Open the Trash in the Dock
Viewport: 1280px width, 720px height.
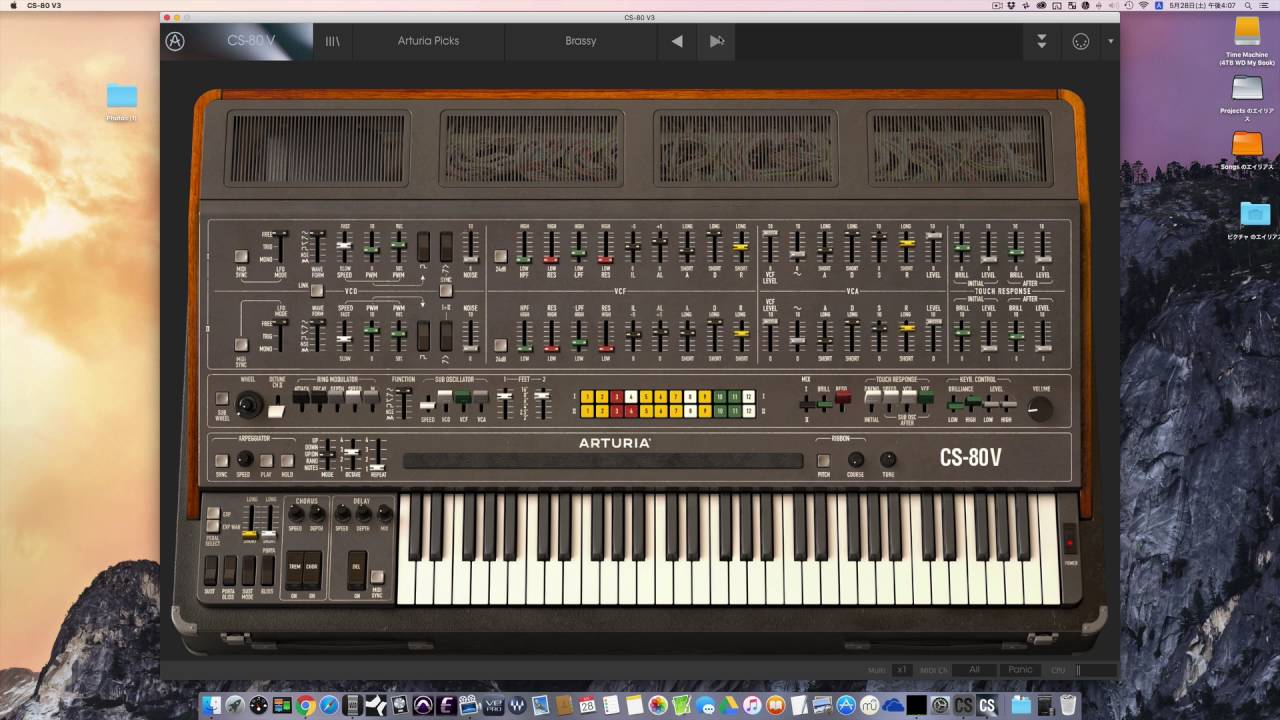click(1068, 705)
